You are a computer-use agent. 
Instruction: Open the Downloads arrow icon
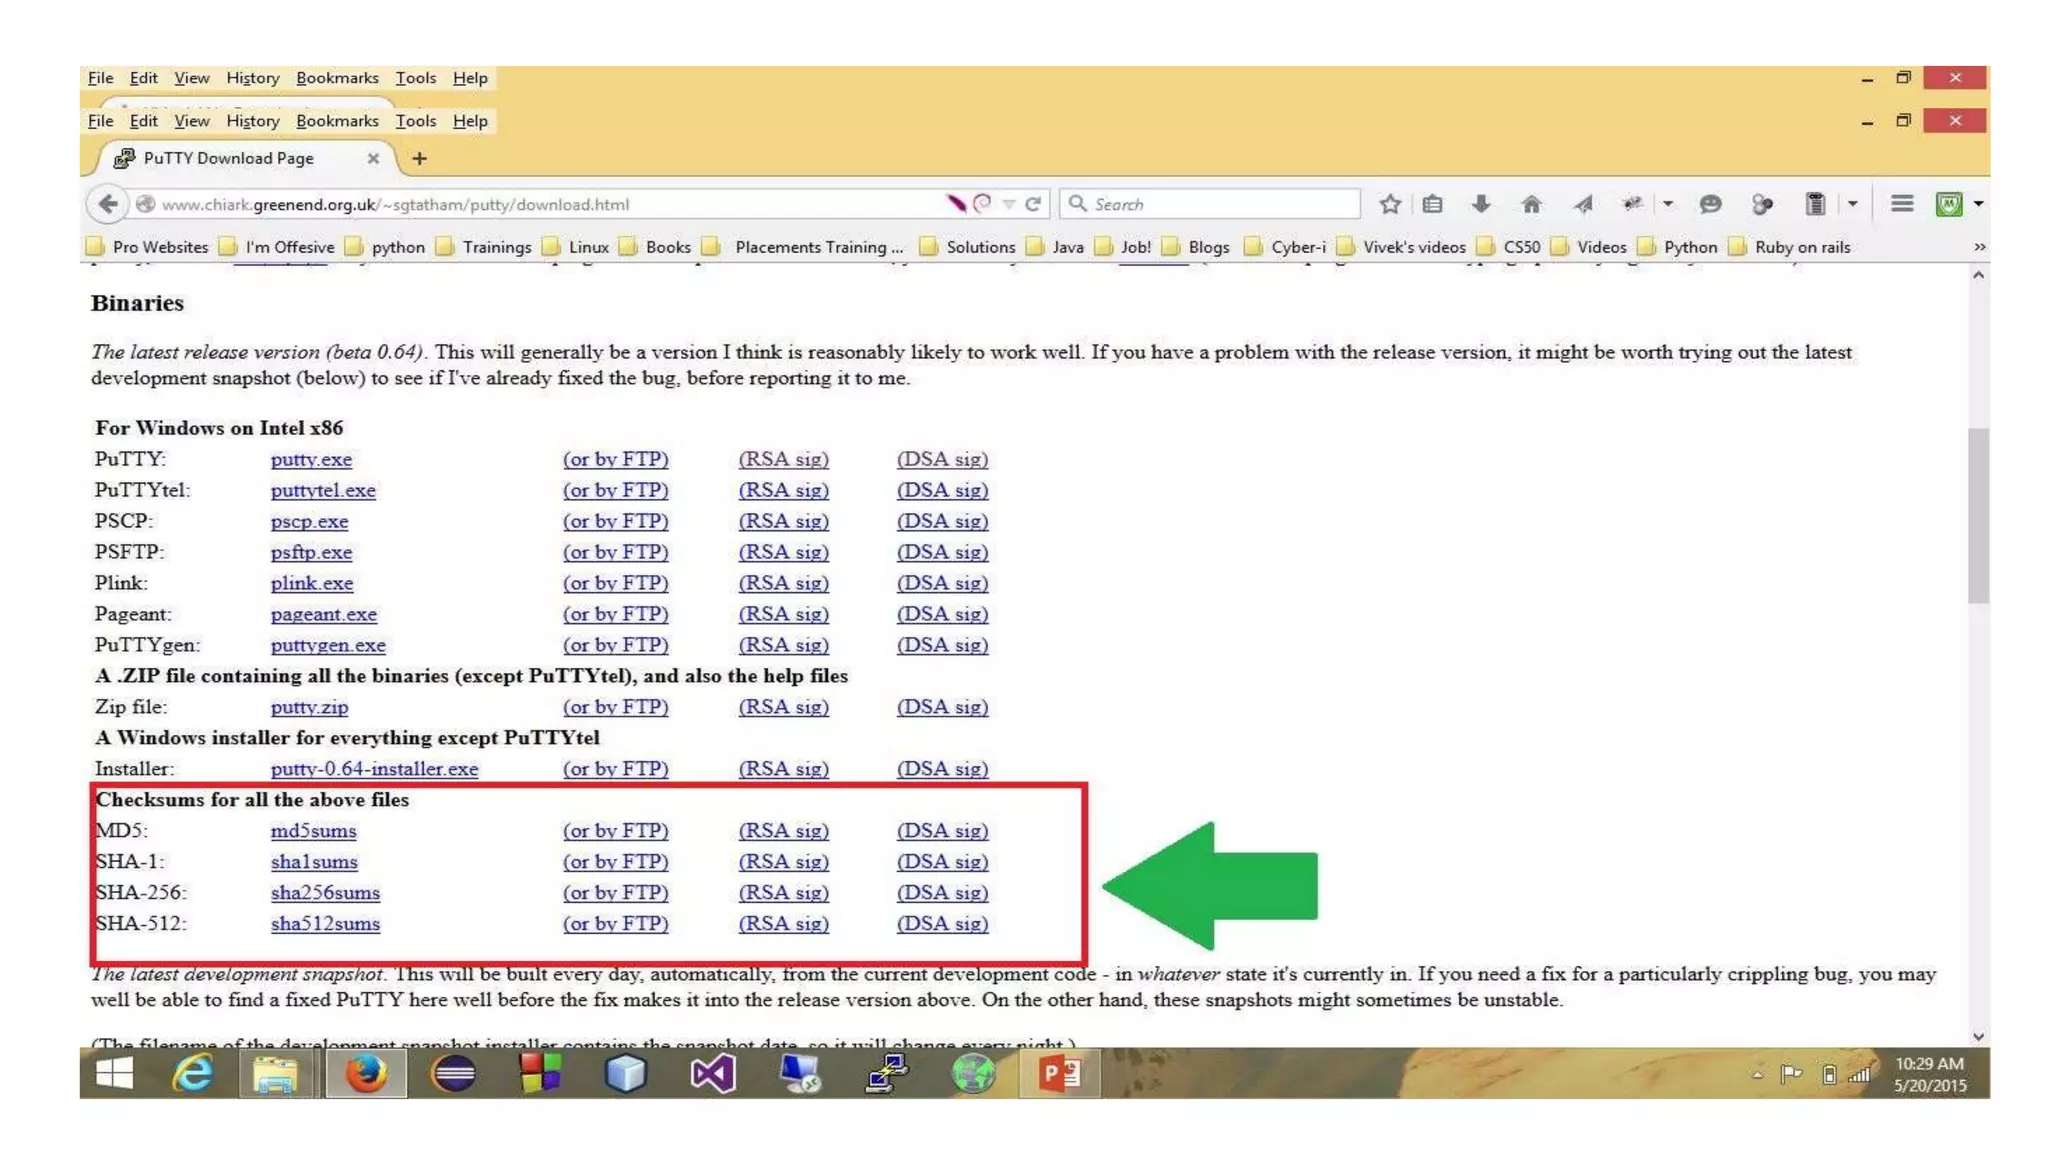1481,204
